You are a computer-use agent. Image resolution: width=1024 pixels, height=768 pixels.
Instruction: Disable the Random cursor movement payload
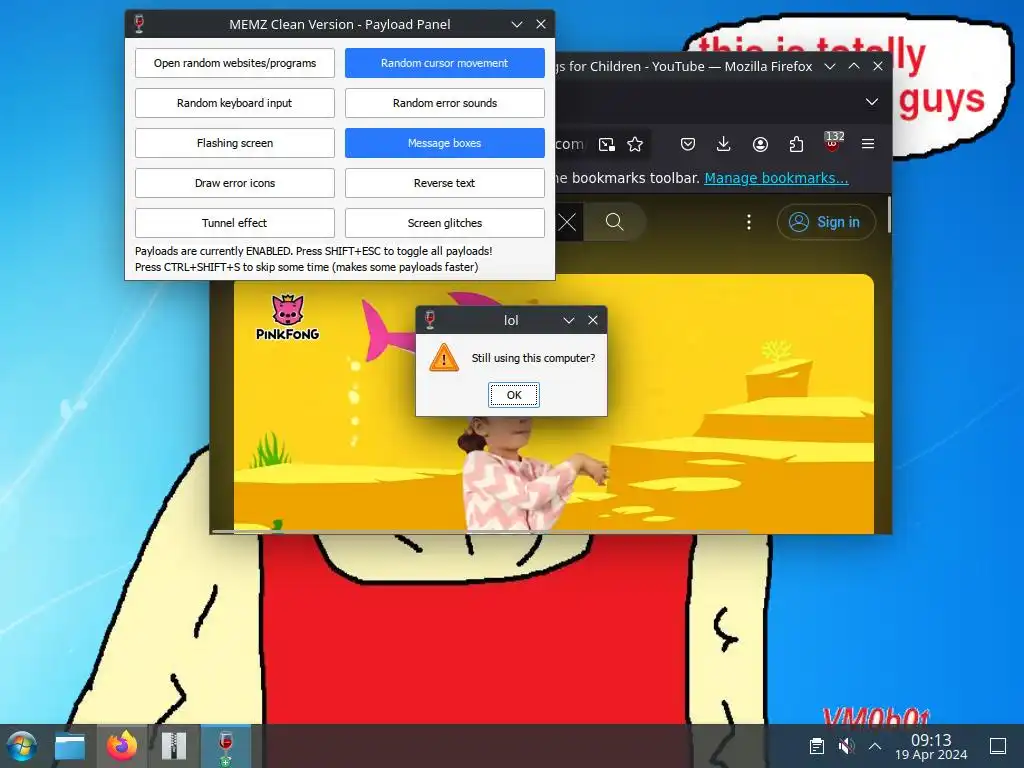tap(444, 63)
